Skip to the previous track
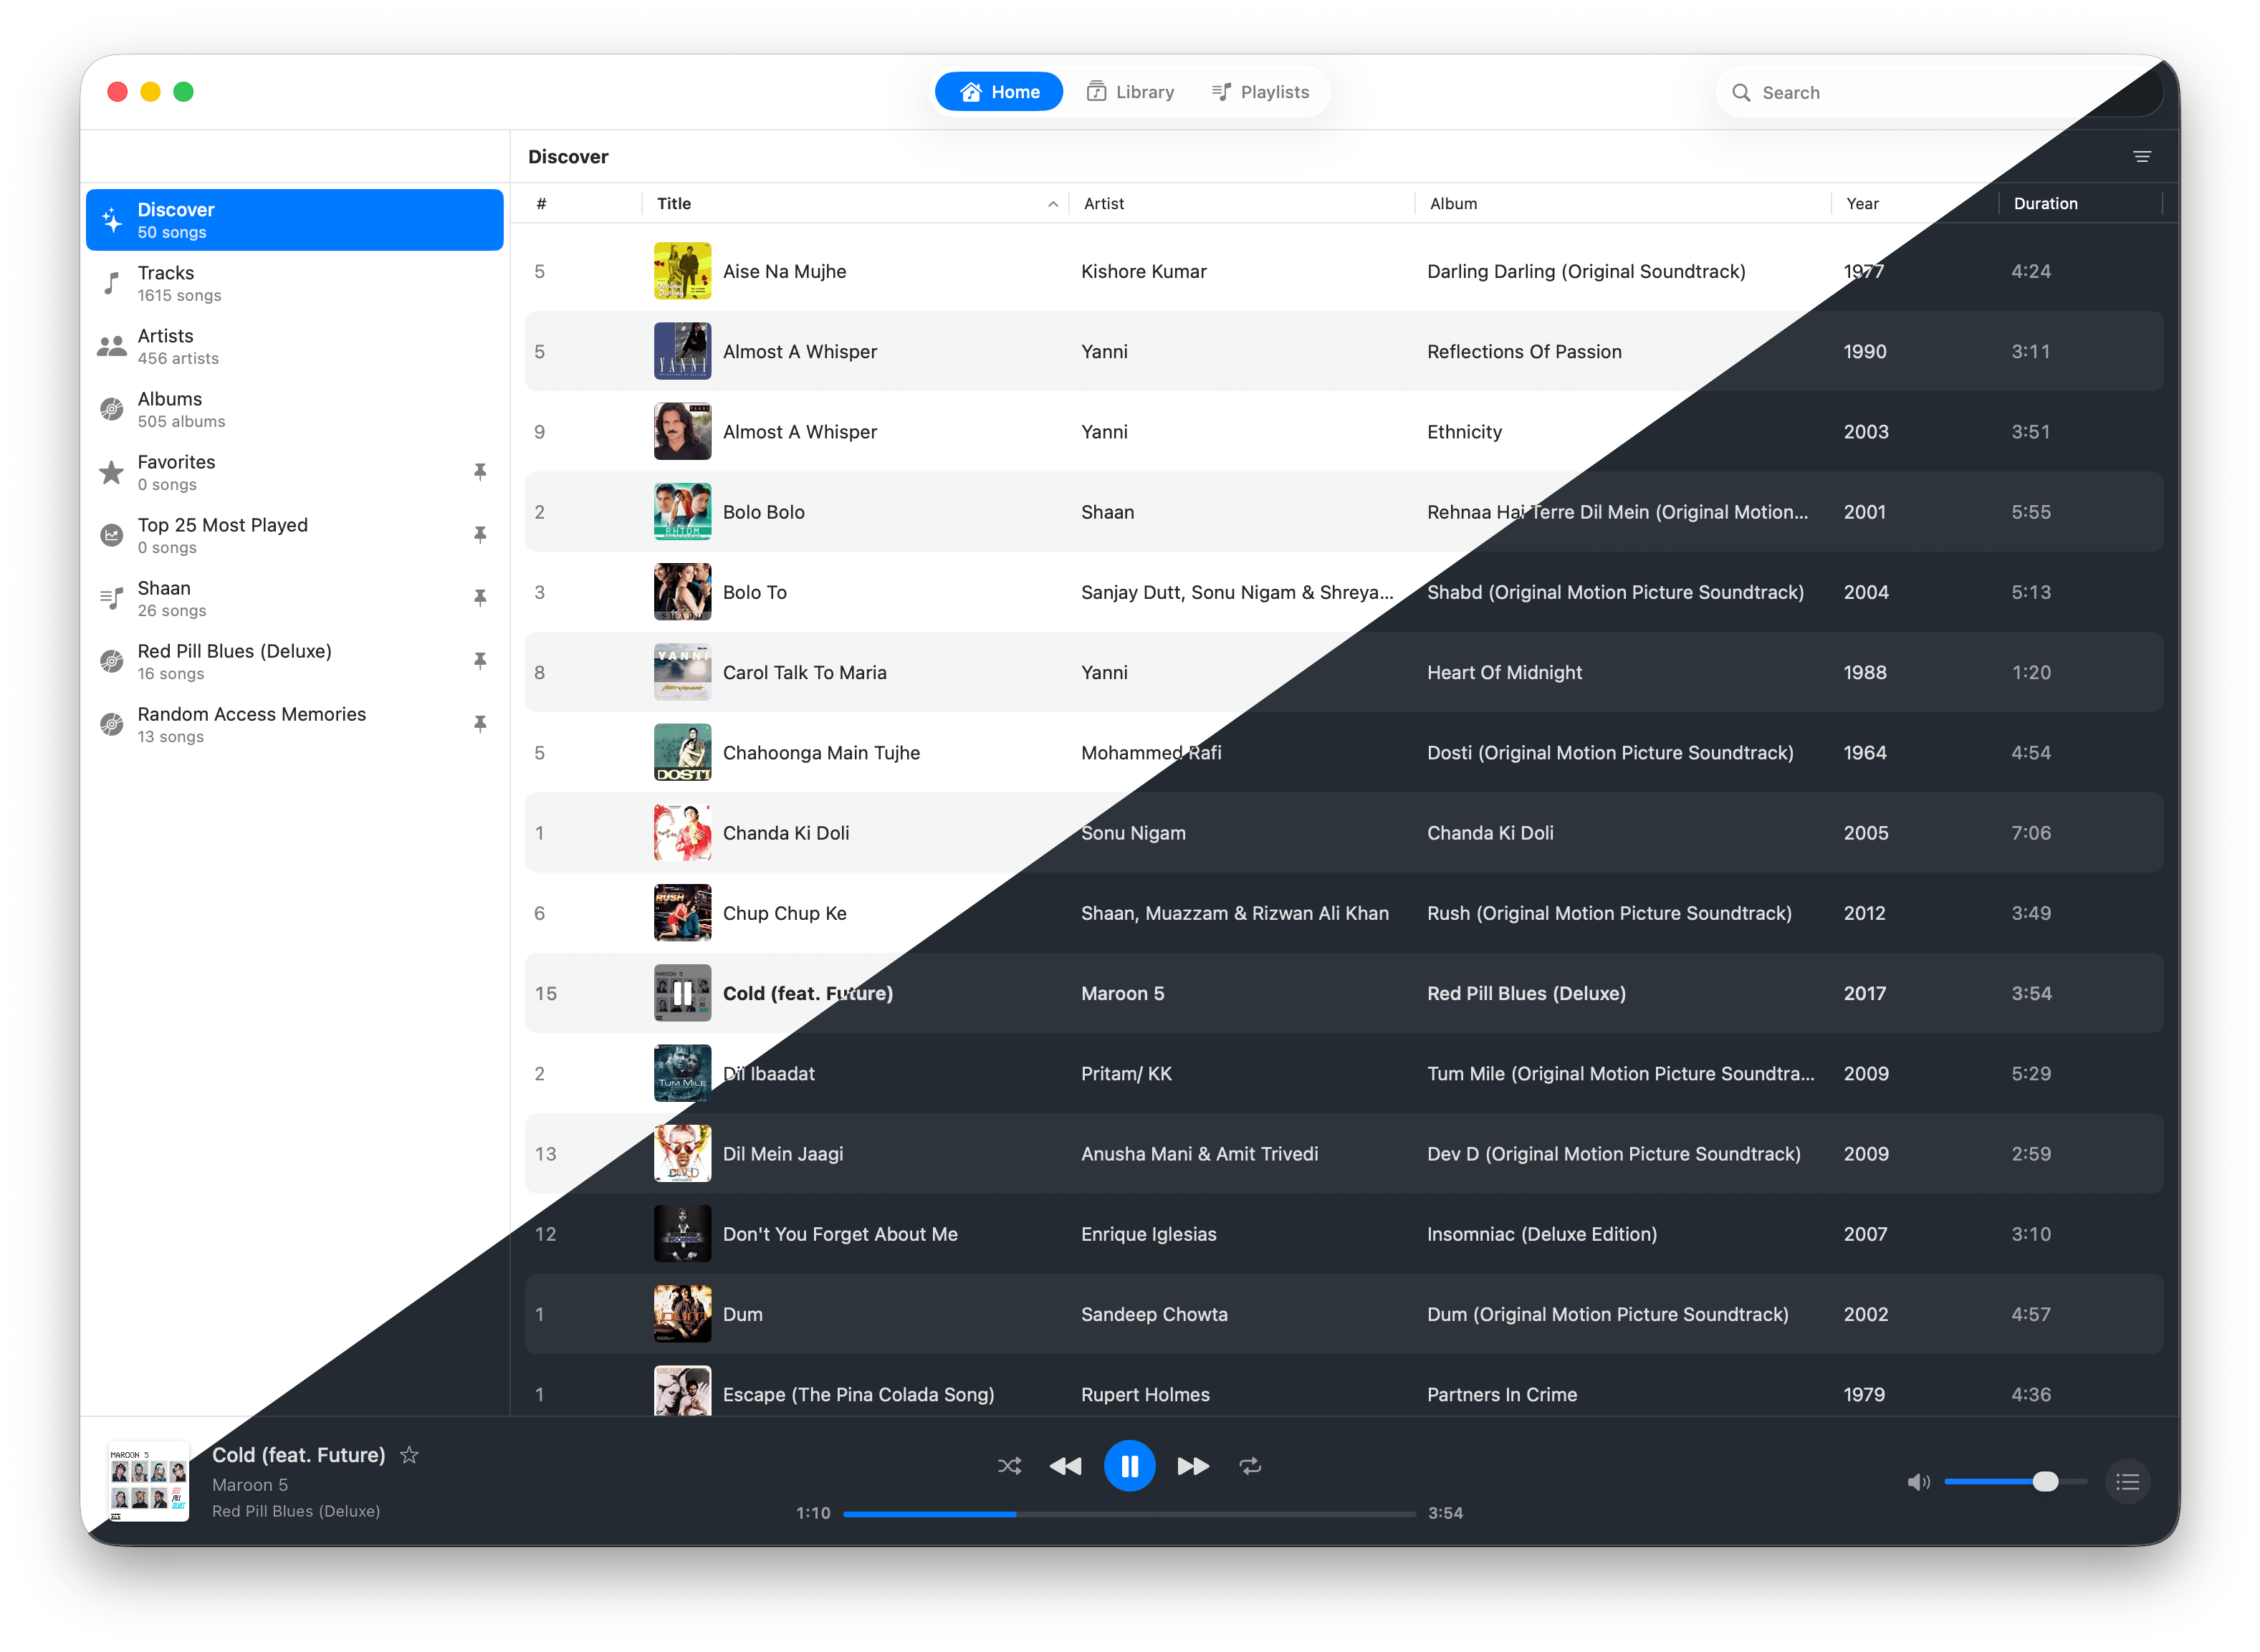This screenshot has width=2260, height=1652. tap(1066, 1466)
